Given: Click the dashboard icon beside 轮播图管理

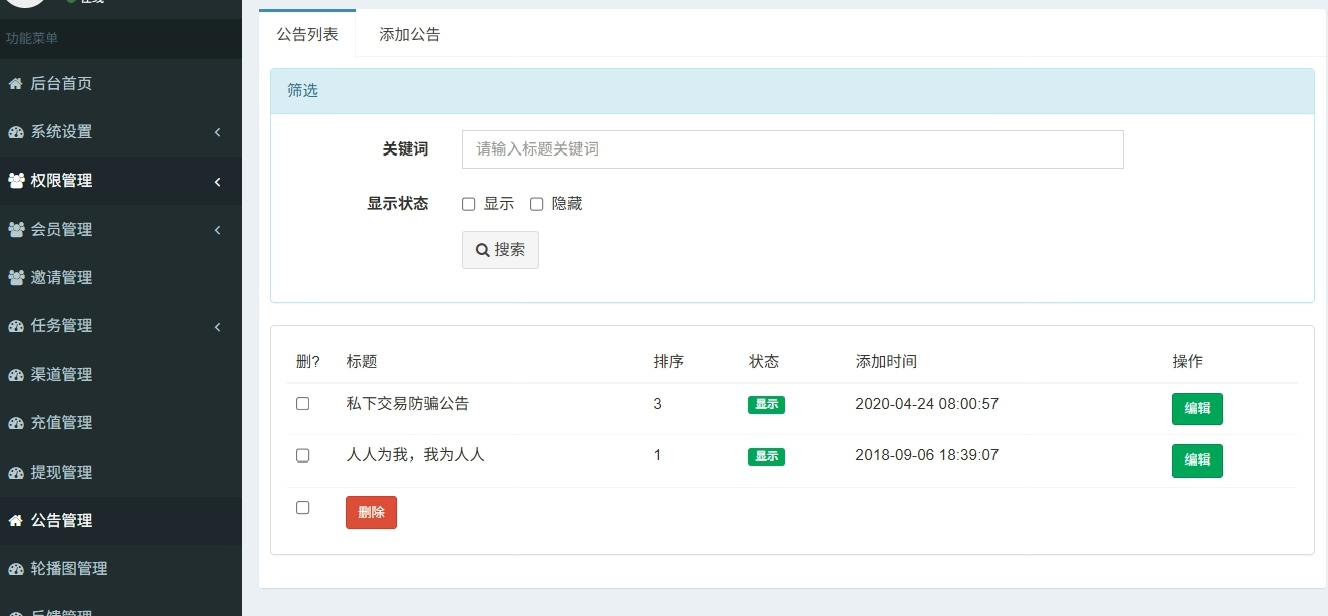Looking at the screenshot, I should click(15, 569).
